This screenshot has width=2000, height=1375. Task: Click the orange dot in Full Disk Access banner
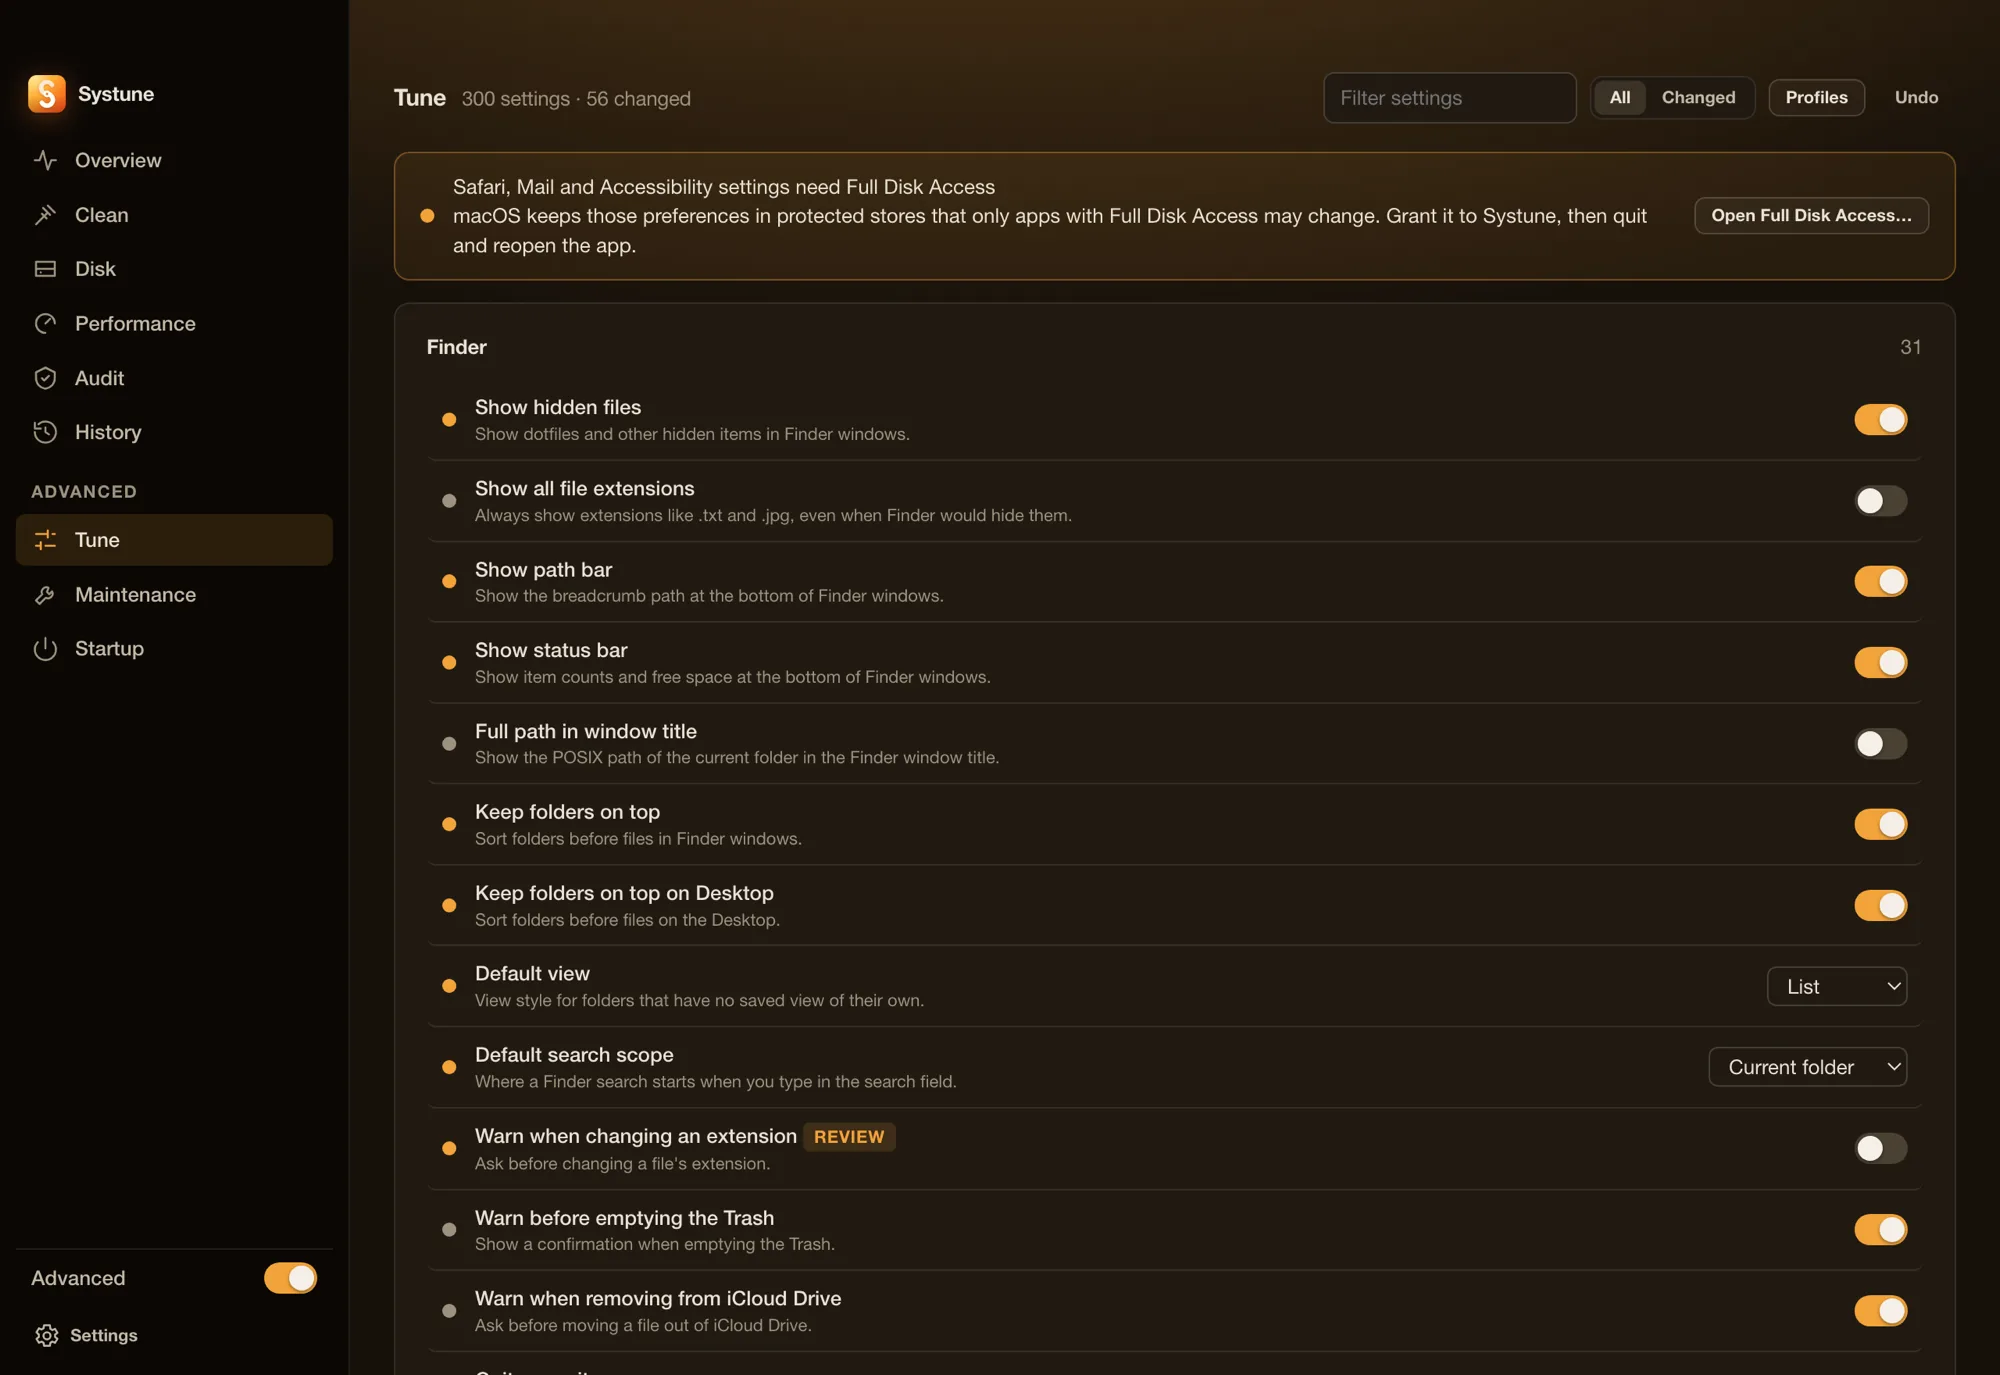point(427,216)
